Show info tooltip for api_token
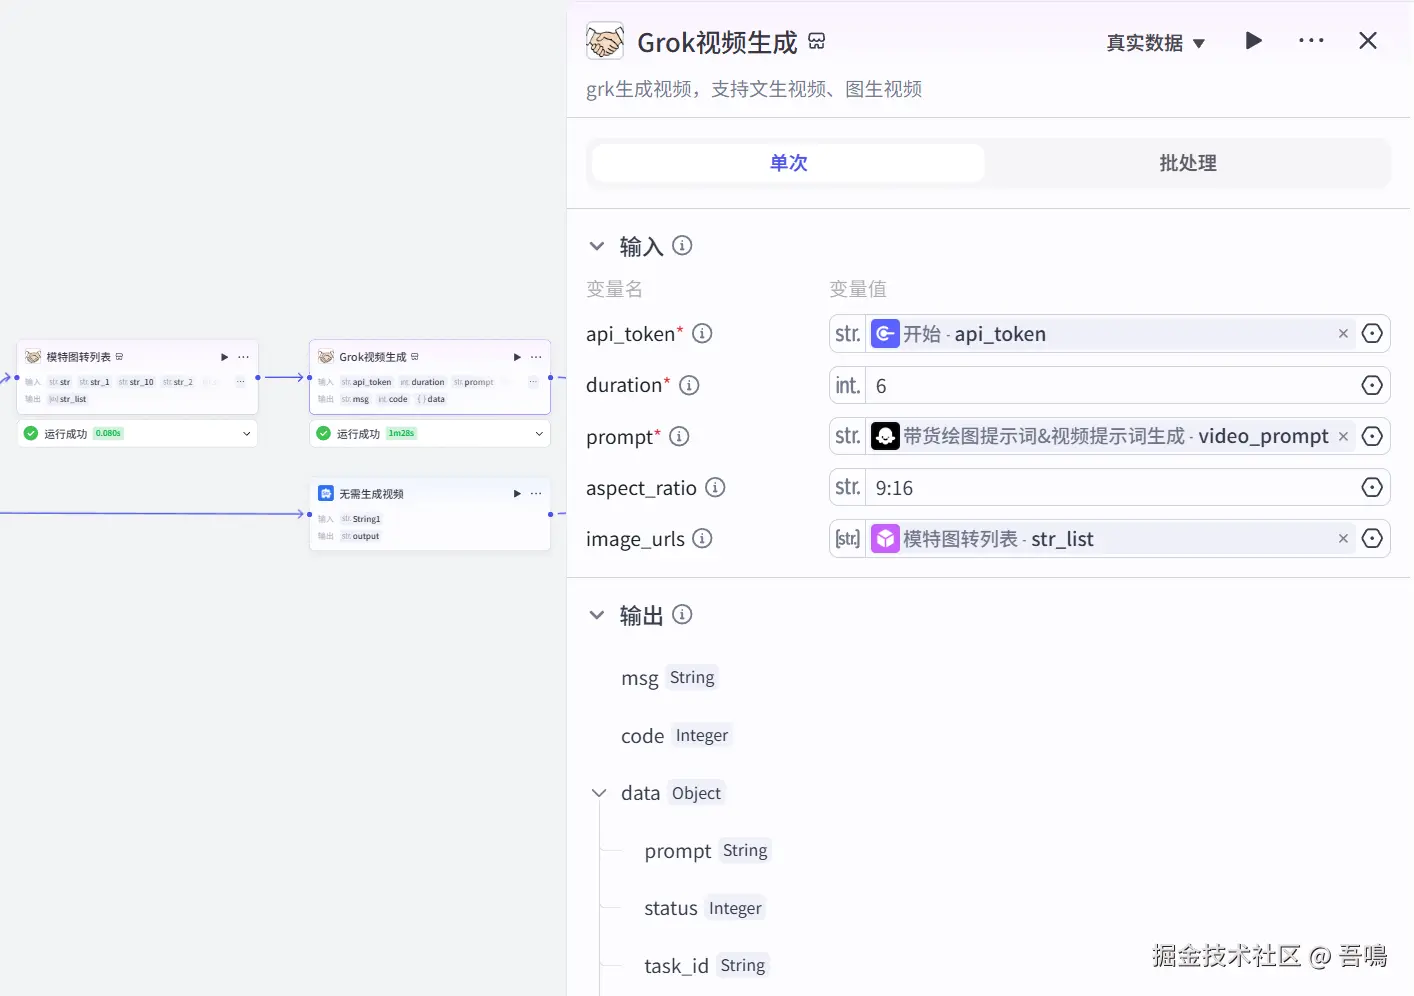 pyautogui.click(x=702, y=333)
